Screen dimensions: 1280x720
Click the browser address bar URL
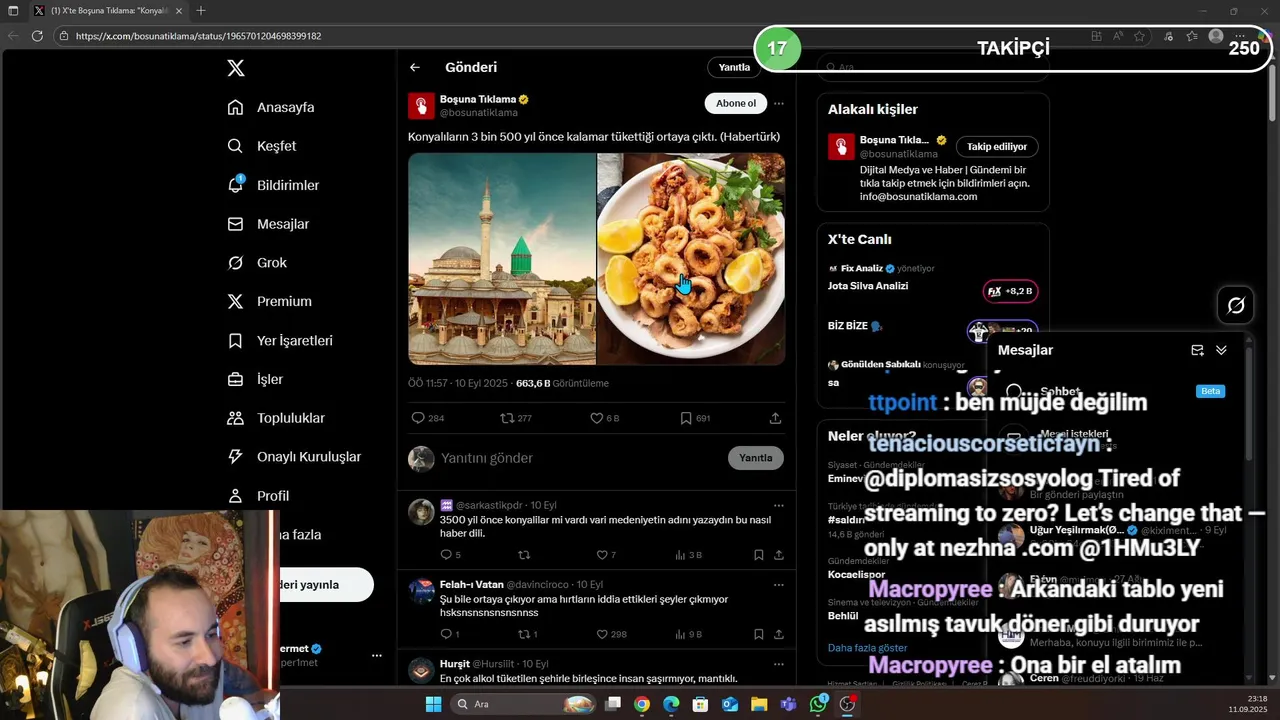pyautogui.click(x=198, y=36)
